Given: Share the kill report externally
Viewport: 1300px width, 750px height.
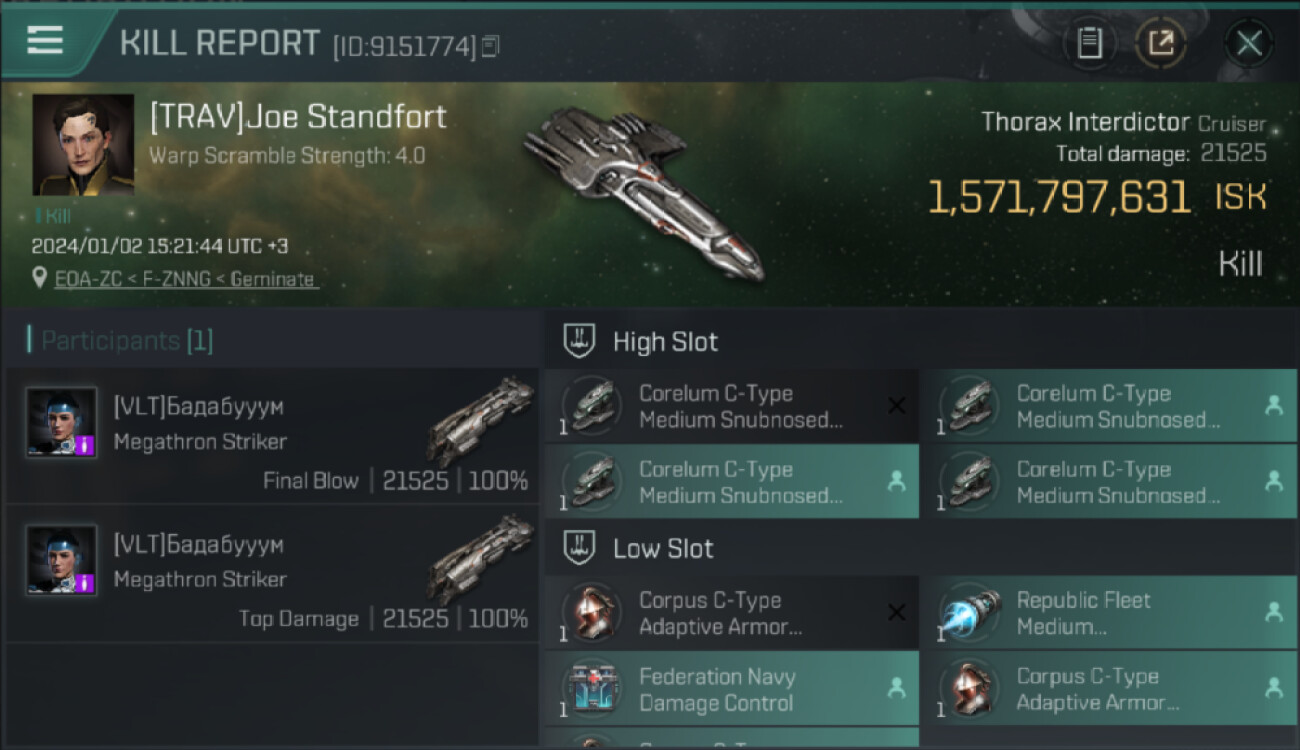Looking at the screenshot, I should click(1160, 43).
